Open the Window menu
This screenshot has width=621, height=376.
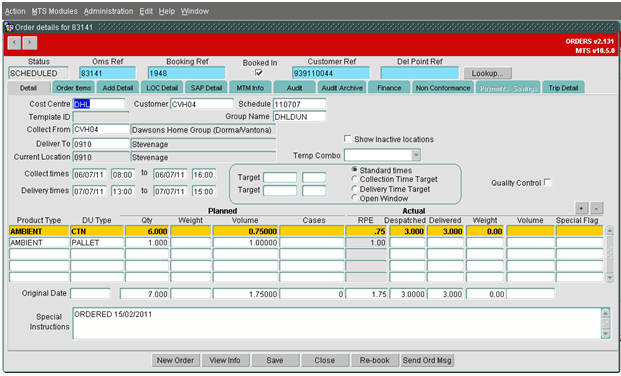coord(195,11)
